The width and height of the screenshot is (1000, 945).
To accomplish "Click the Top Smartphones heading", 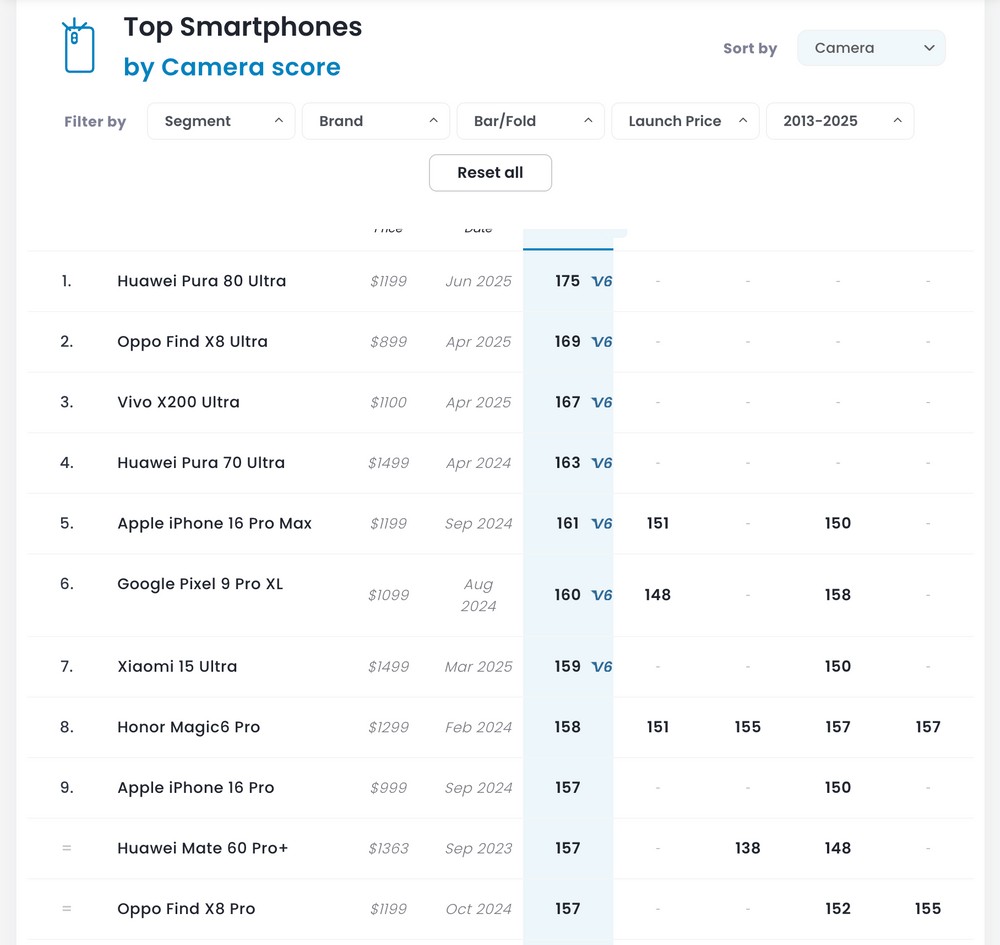I will (x=243, y=27).
